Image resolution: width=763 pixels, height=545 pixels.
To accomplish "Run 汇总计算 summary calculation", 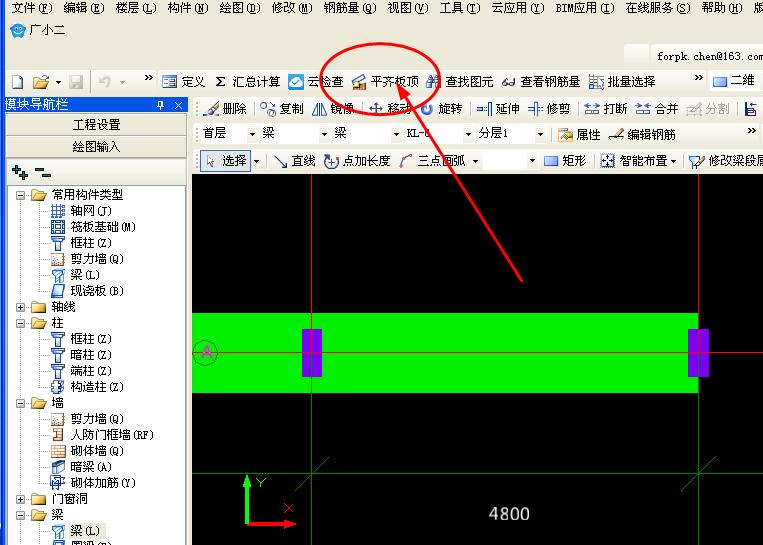I will (248, 82).
